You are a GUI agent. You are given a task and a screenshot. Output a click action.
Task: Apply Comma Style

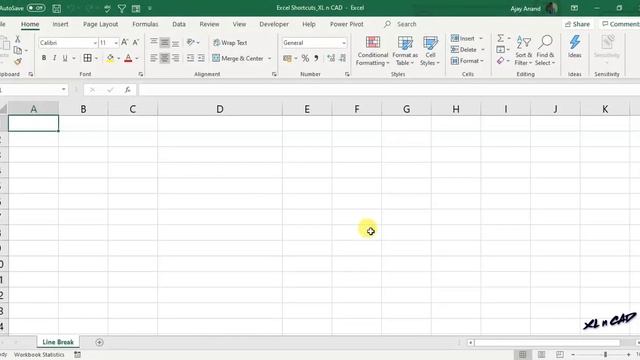coord(316,58)
